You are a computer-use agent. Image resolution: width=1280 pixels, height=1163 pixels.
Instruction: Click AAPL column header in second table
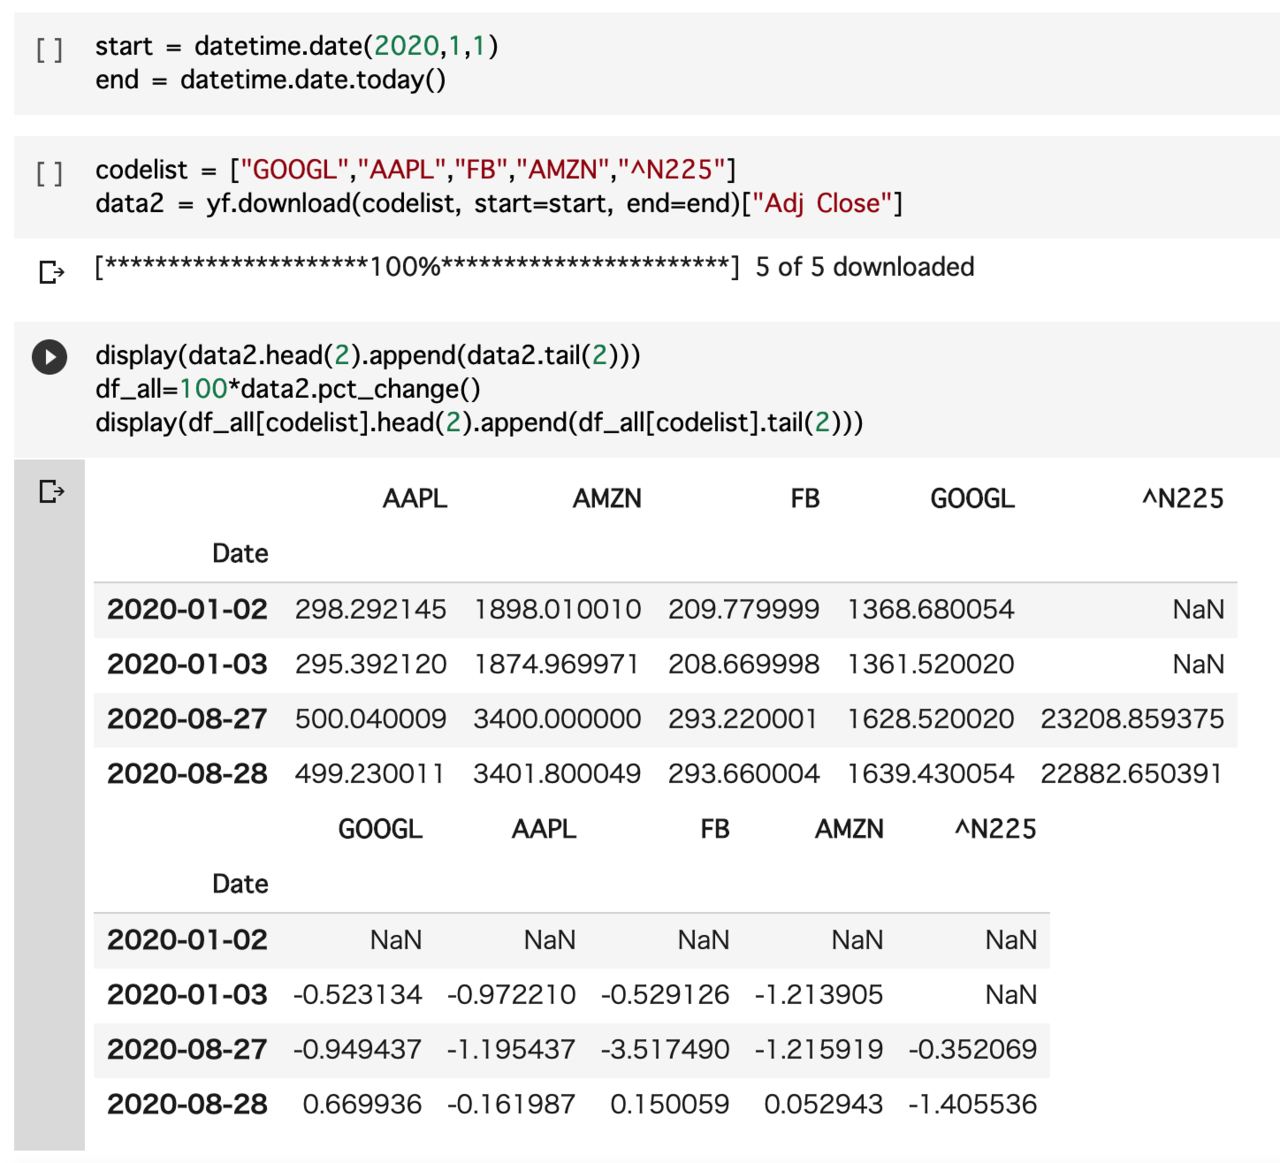click(544, 829)
